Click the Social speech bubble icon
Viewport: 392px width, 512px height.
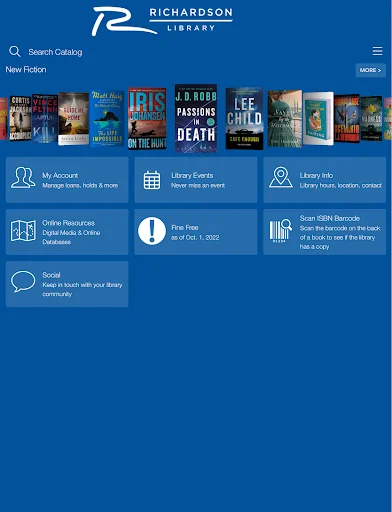pyautogui.click(x=23, y=282)
